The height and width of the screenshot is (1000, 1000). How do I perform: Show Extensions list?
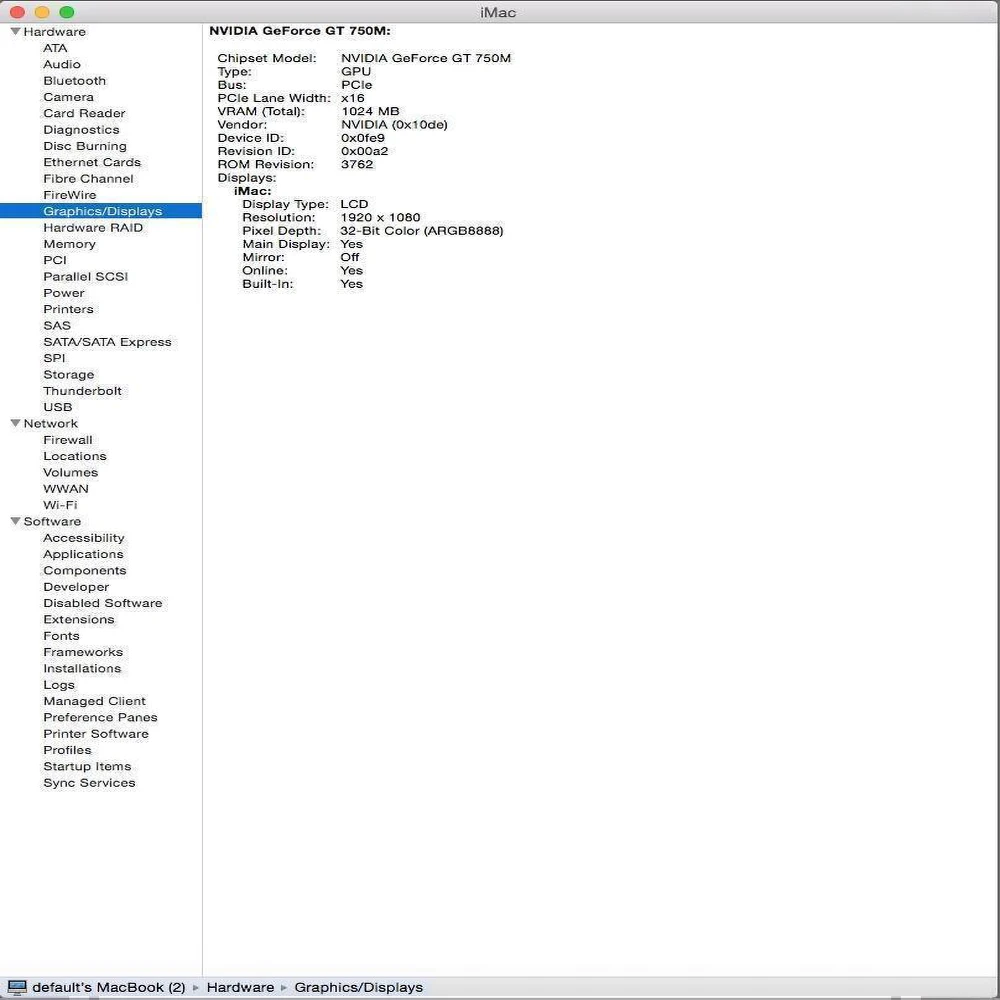tap(78, 619)
